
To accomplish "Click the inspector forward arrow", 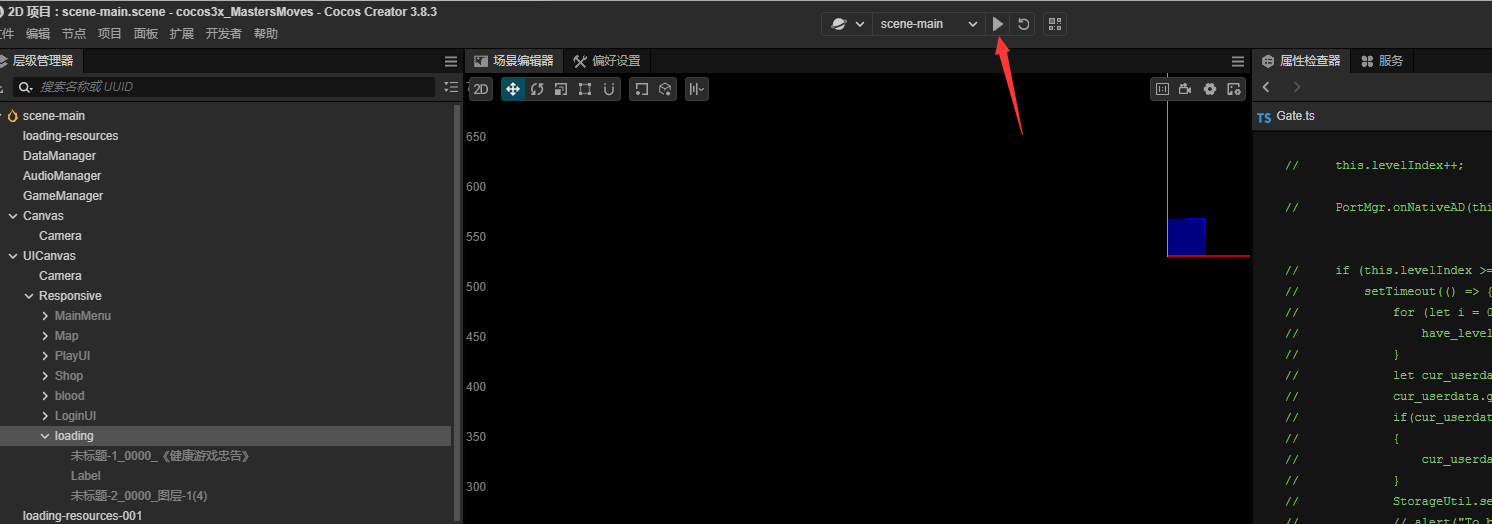I will coord(1297,88).
